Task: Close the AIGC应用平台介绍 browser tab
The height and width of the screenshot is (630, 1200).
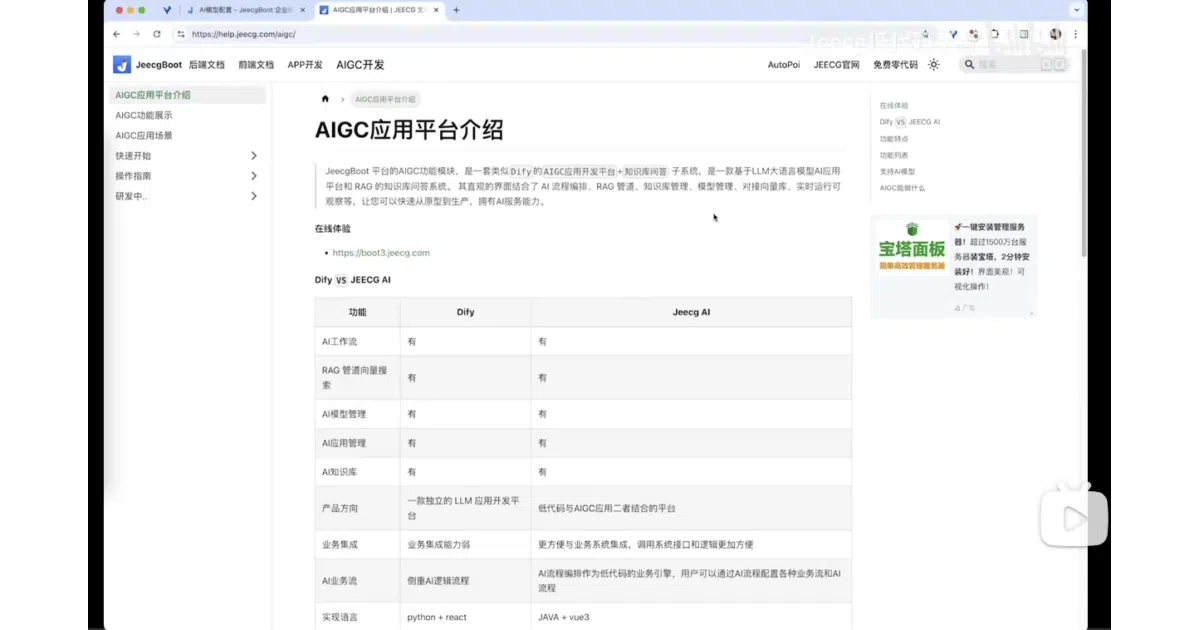Action: tap(436, 10)
